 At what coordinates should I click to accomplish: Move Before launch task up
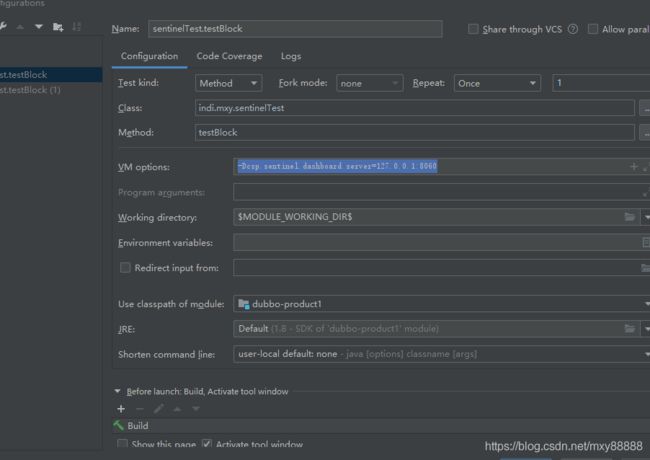[x=177, y=409]
